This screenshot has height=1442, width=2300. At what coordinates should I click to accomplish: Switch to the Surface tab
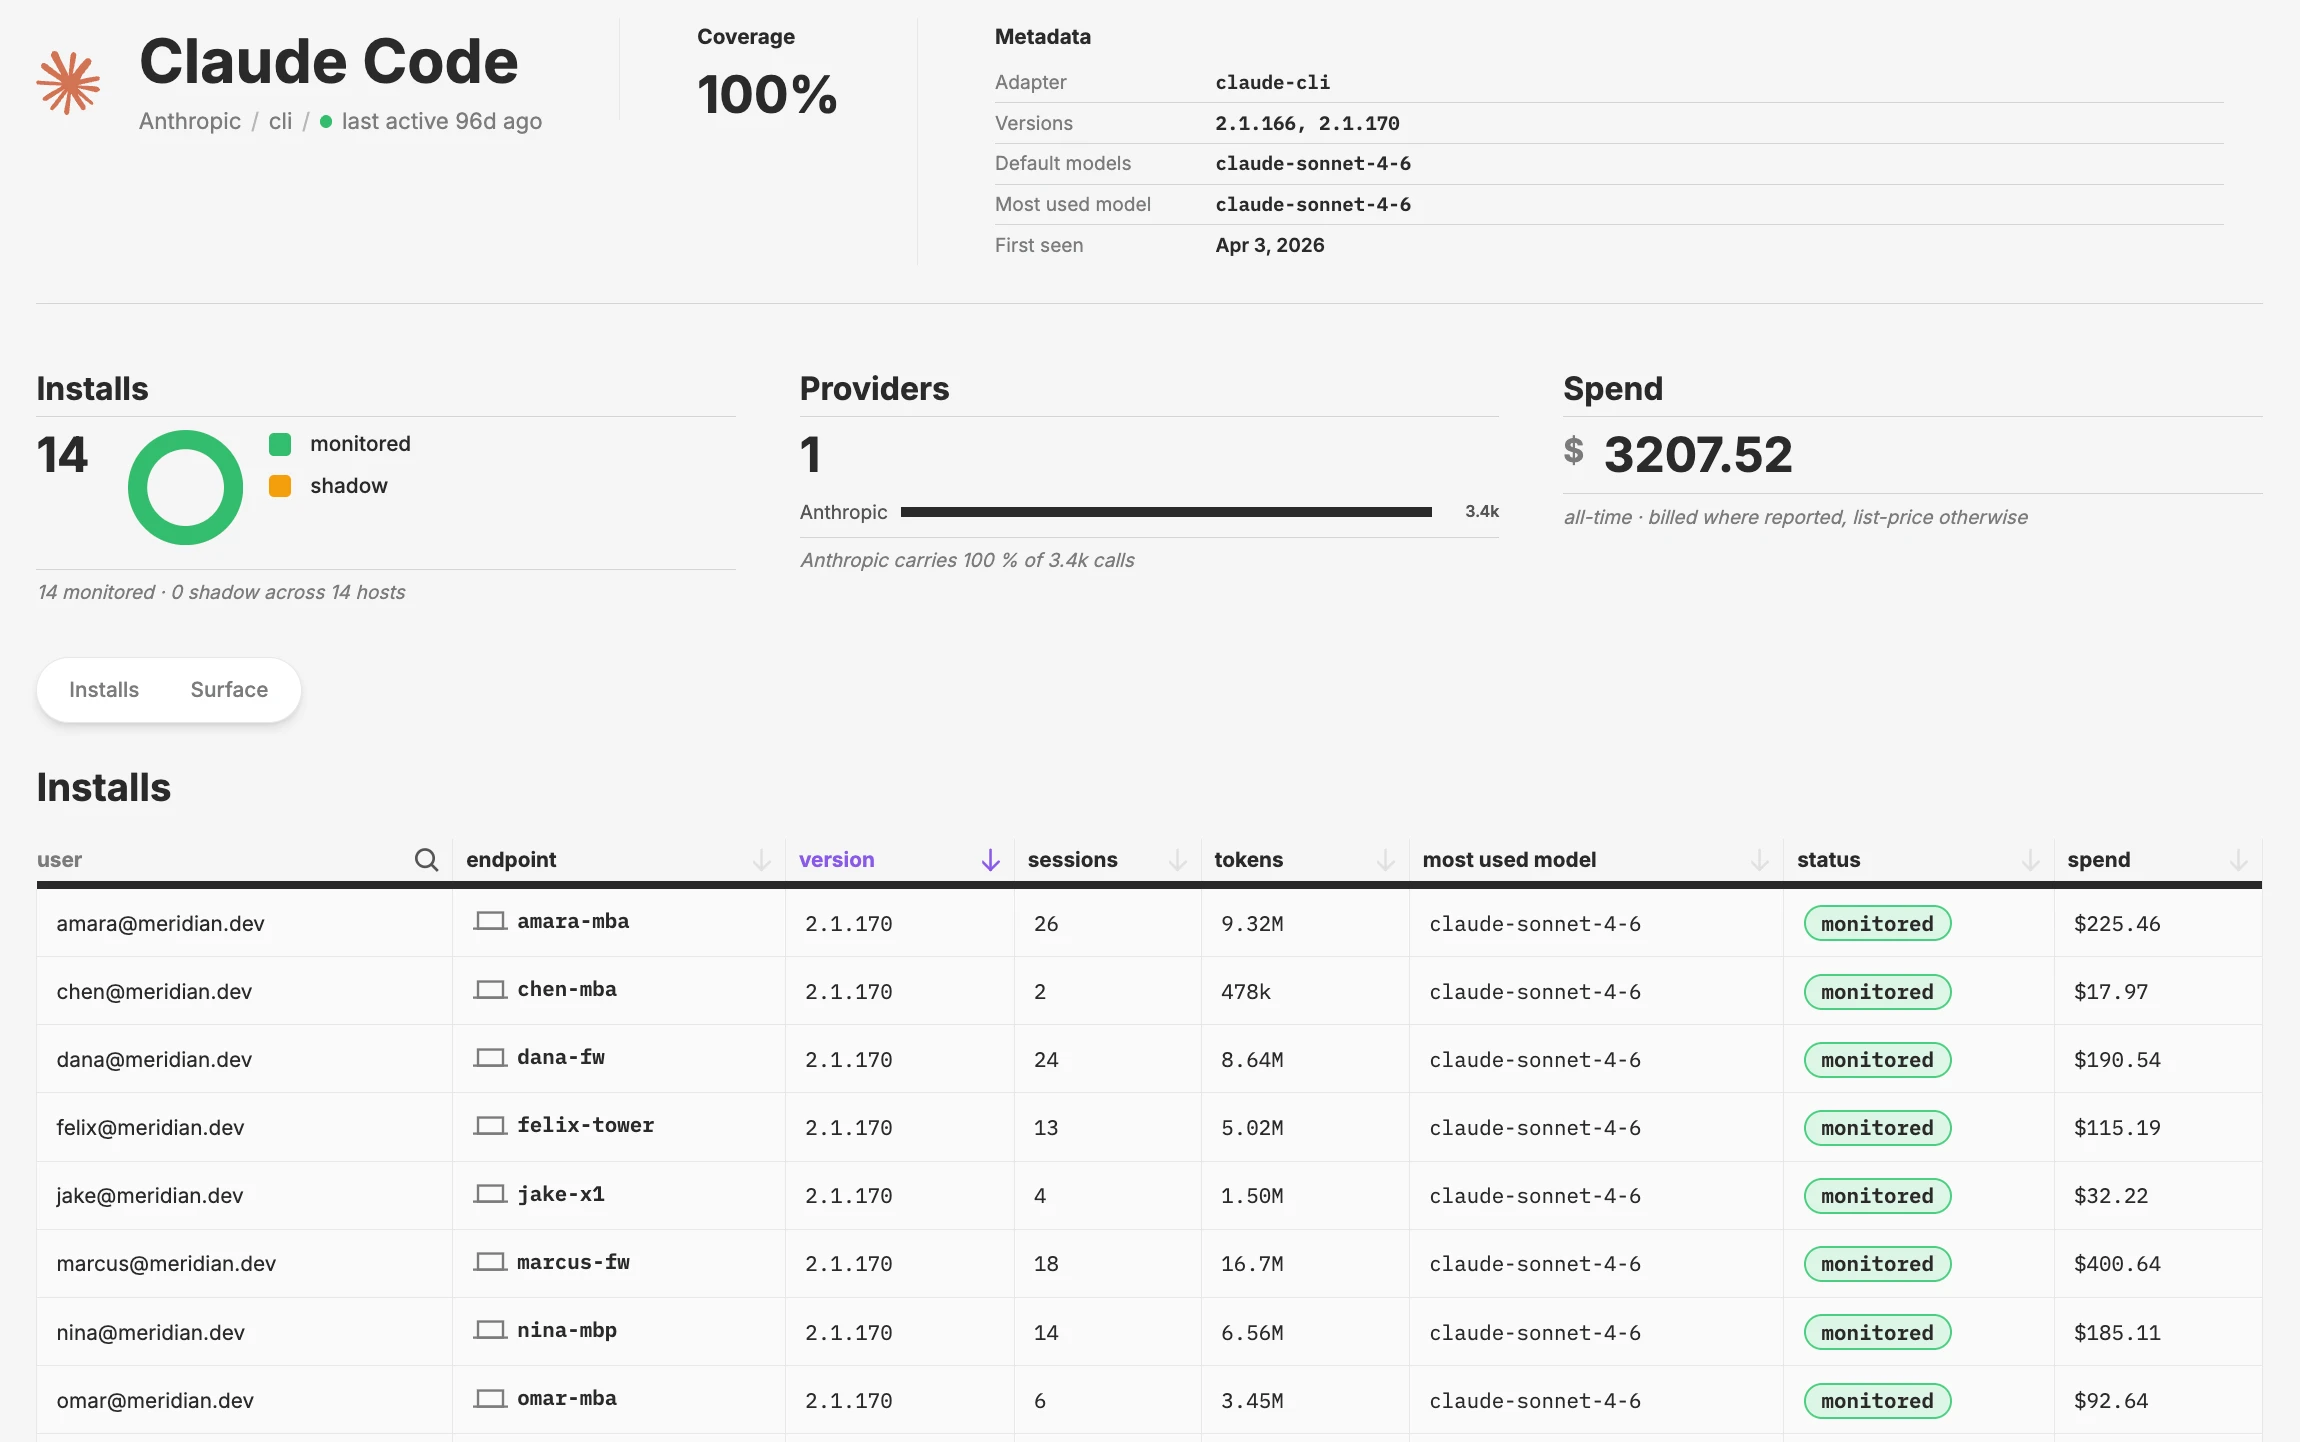(229, 690)
